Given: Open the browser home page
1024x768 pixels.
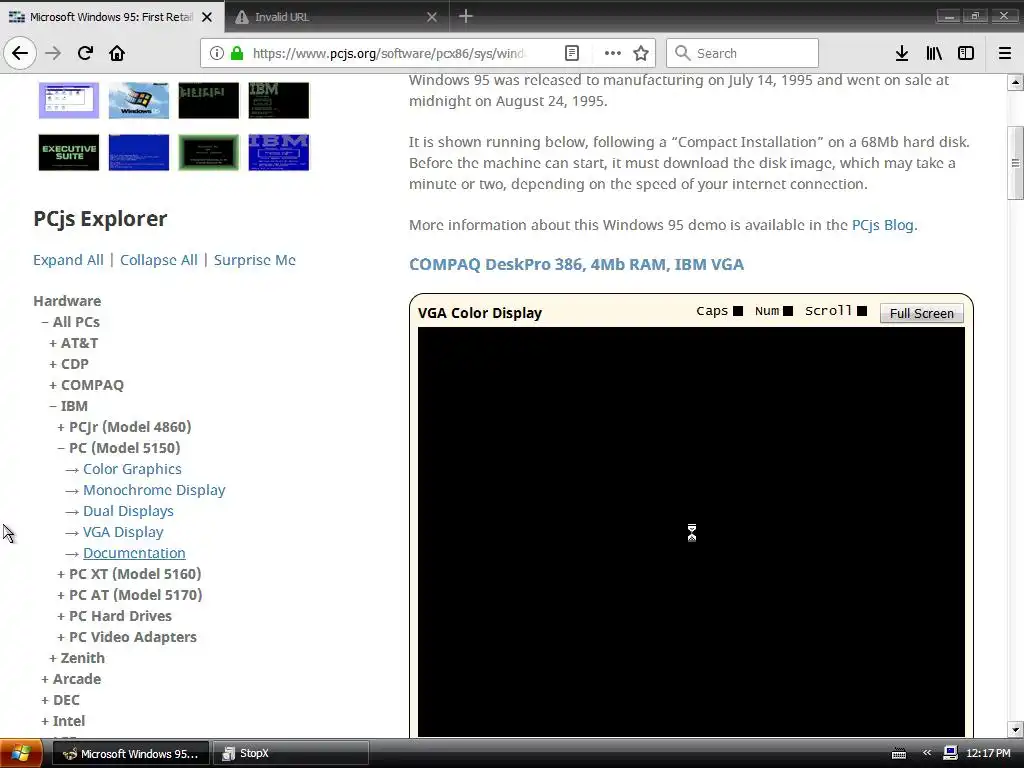Looking at the screenshot, I should coord(117,53).
